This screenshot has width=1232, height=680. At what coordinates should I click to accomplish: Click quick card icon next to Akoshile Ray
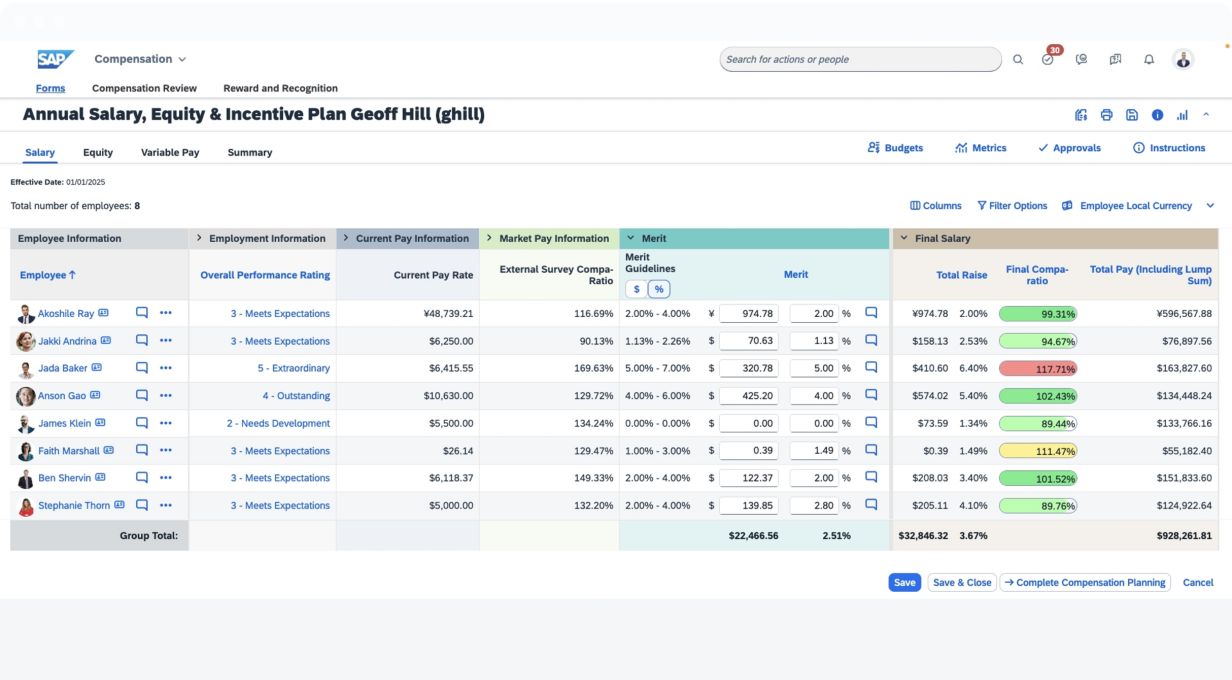pos(103,313)
